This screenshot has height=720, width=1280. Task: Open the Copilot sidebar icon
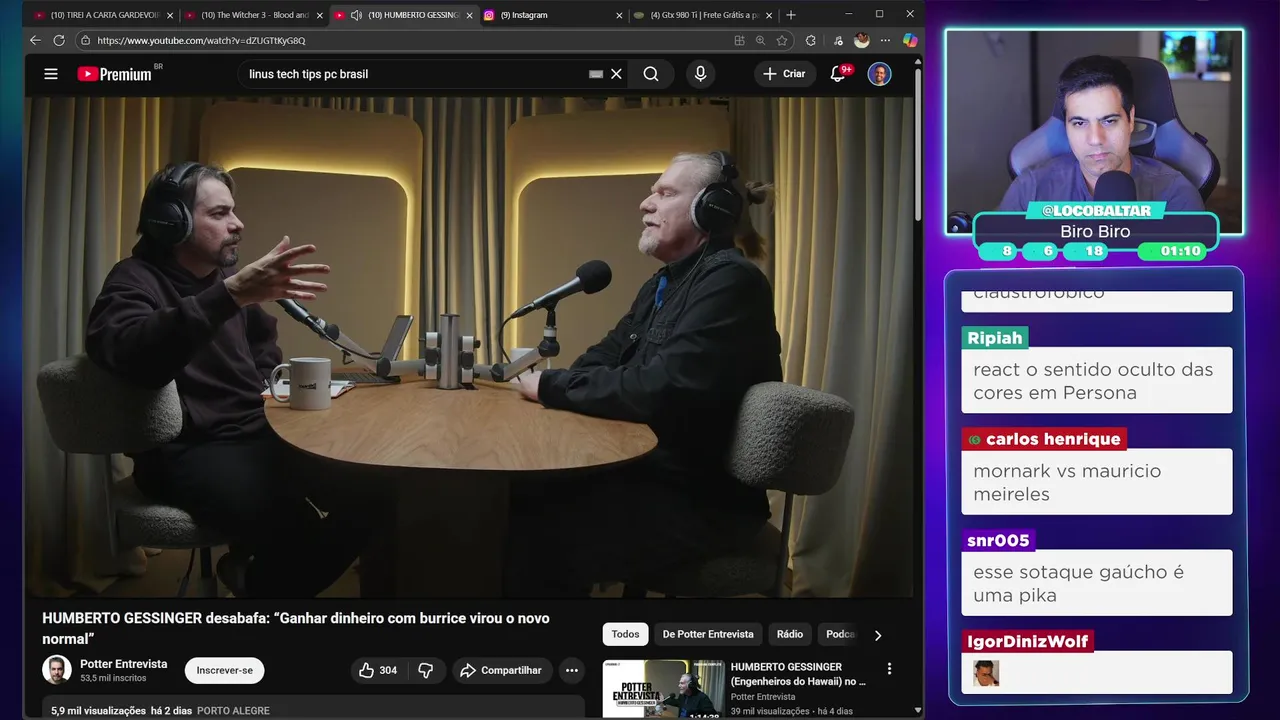(910, 40)
